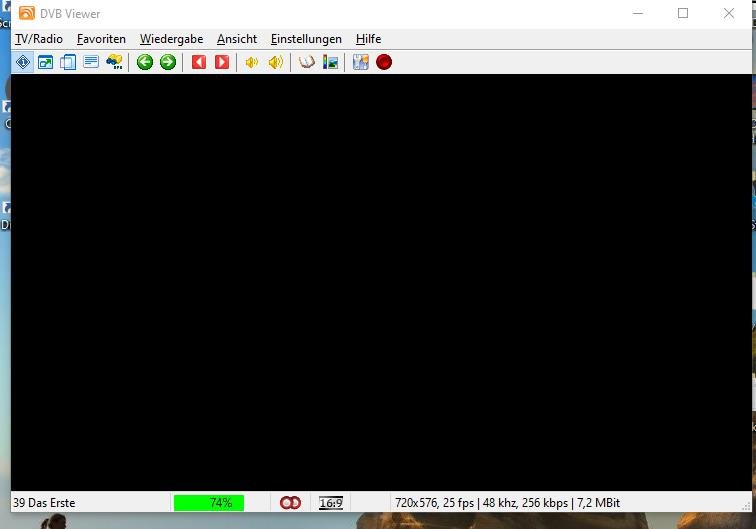
Task: Click the screenshot snapshot icon
Action: coord(361,62)
